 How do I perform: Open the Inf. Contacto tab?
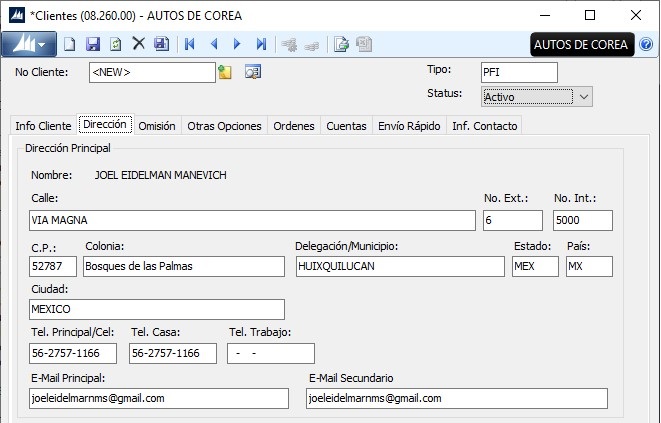pyautogui.click(x=484, y=126)
